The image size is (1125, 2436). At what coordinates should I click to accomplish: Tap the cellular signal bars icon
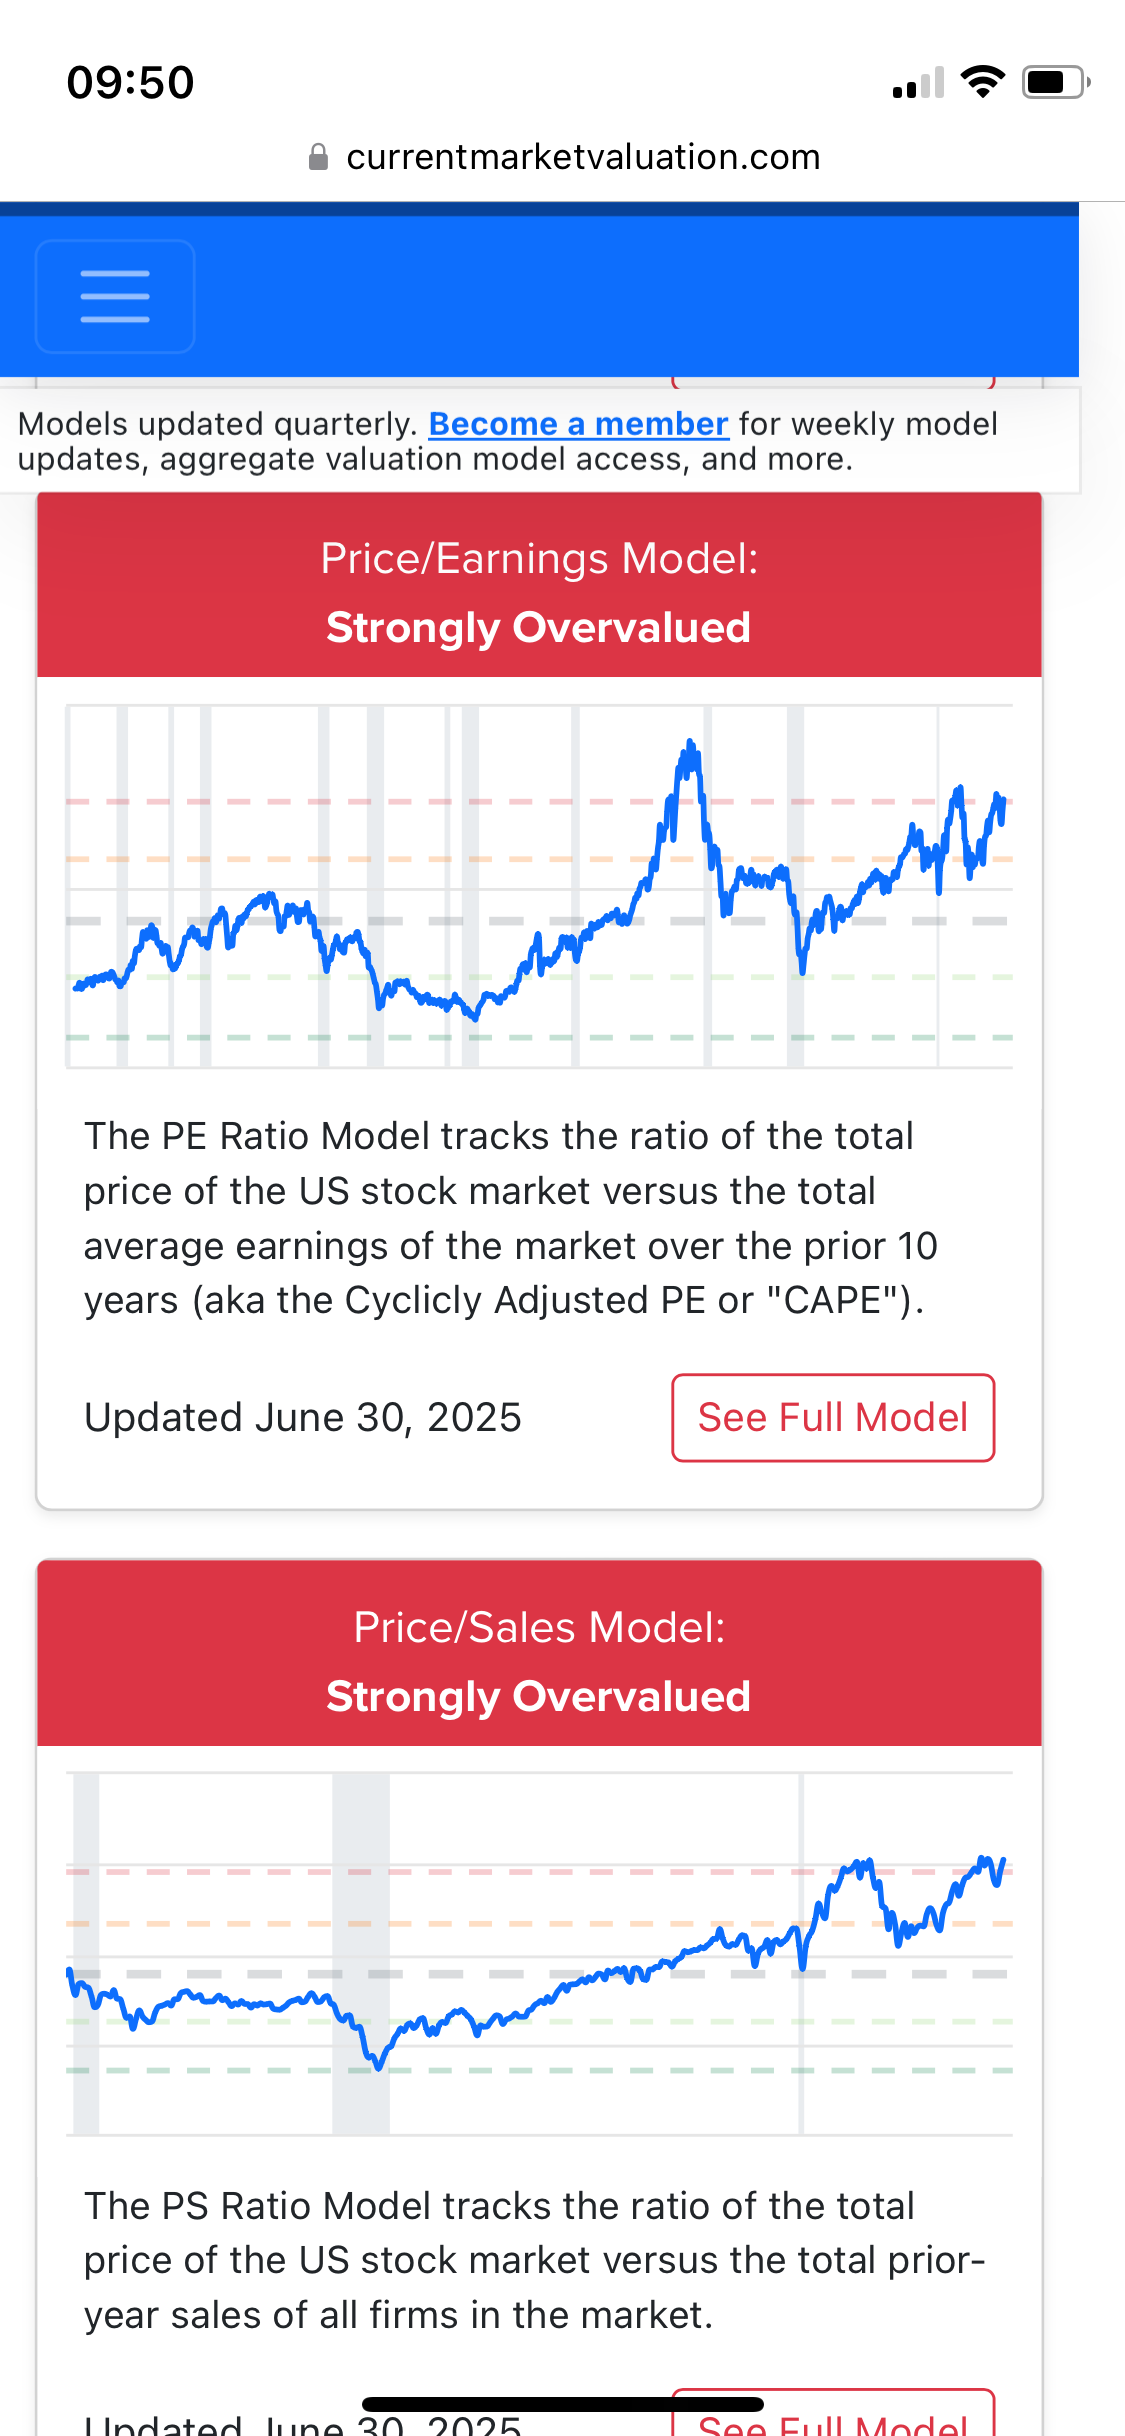click(x=918, y=84)
